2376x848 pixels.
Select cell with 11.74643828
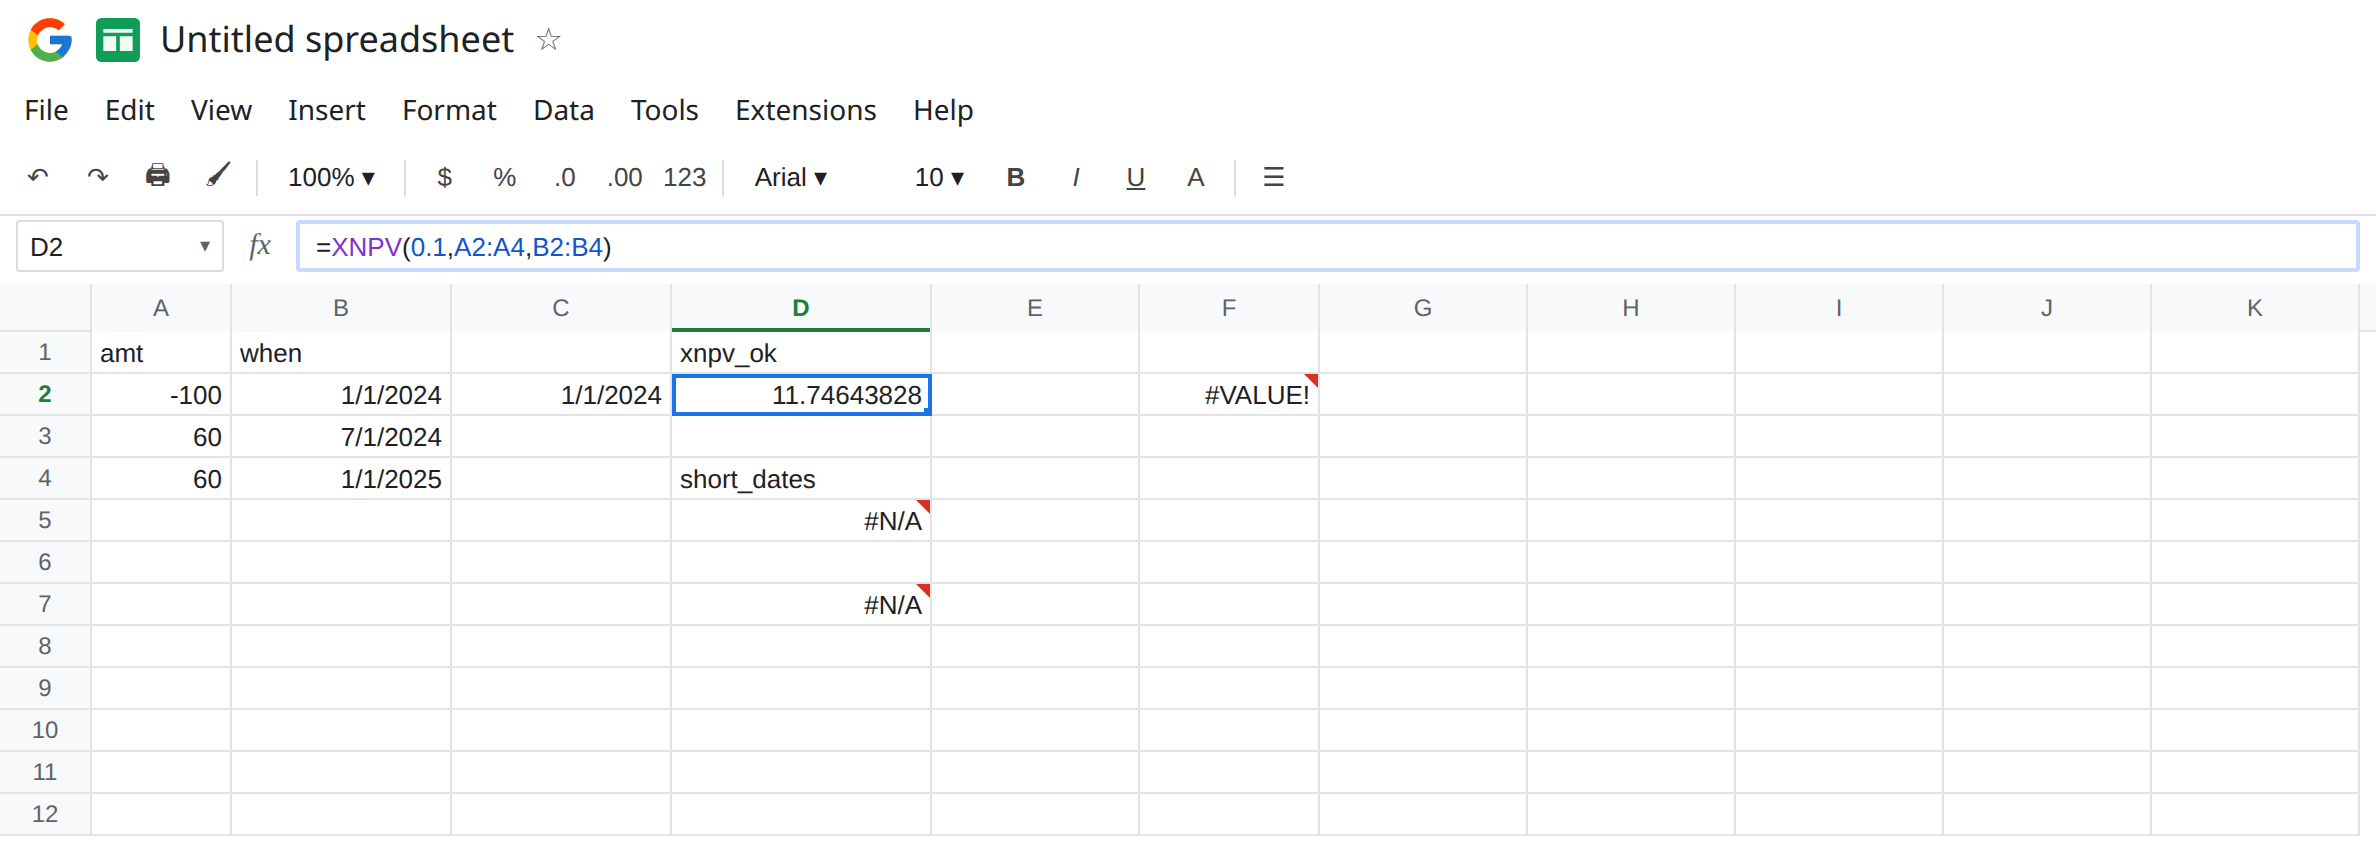[x=801, y=394]
